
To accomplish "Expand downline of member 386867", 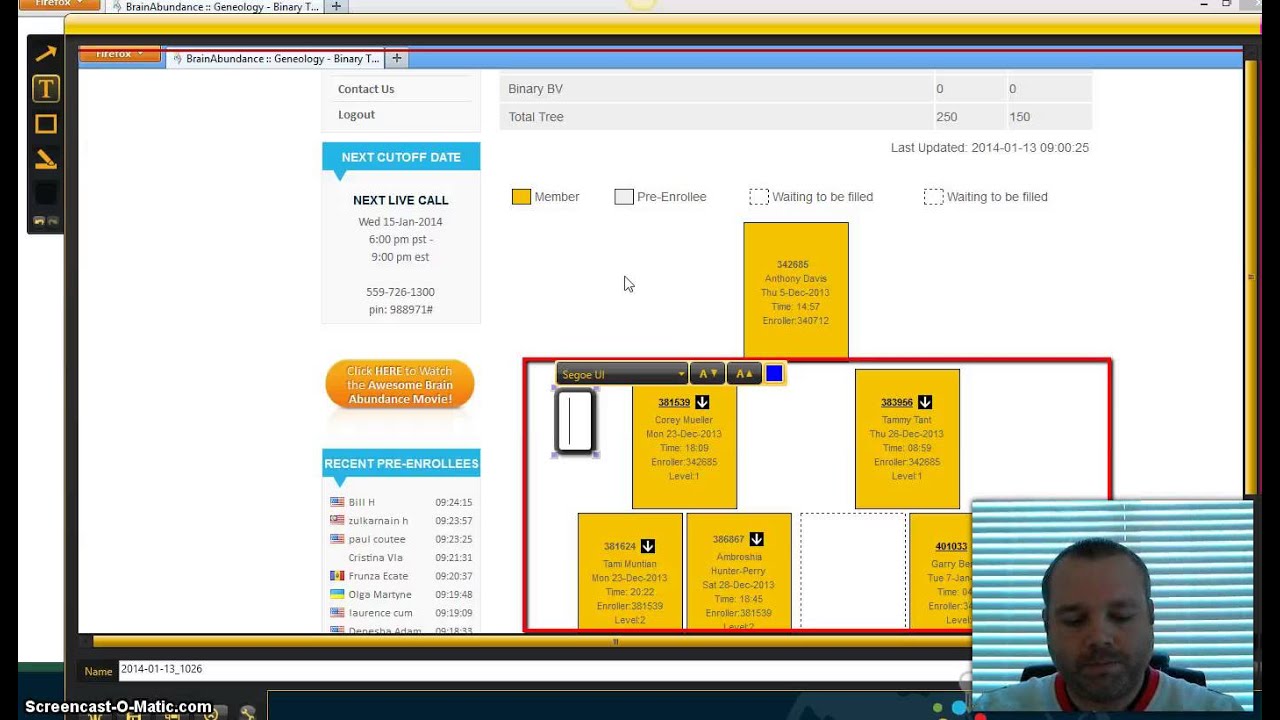I will (756, 539).
